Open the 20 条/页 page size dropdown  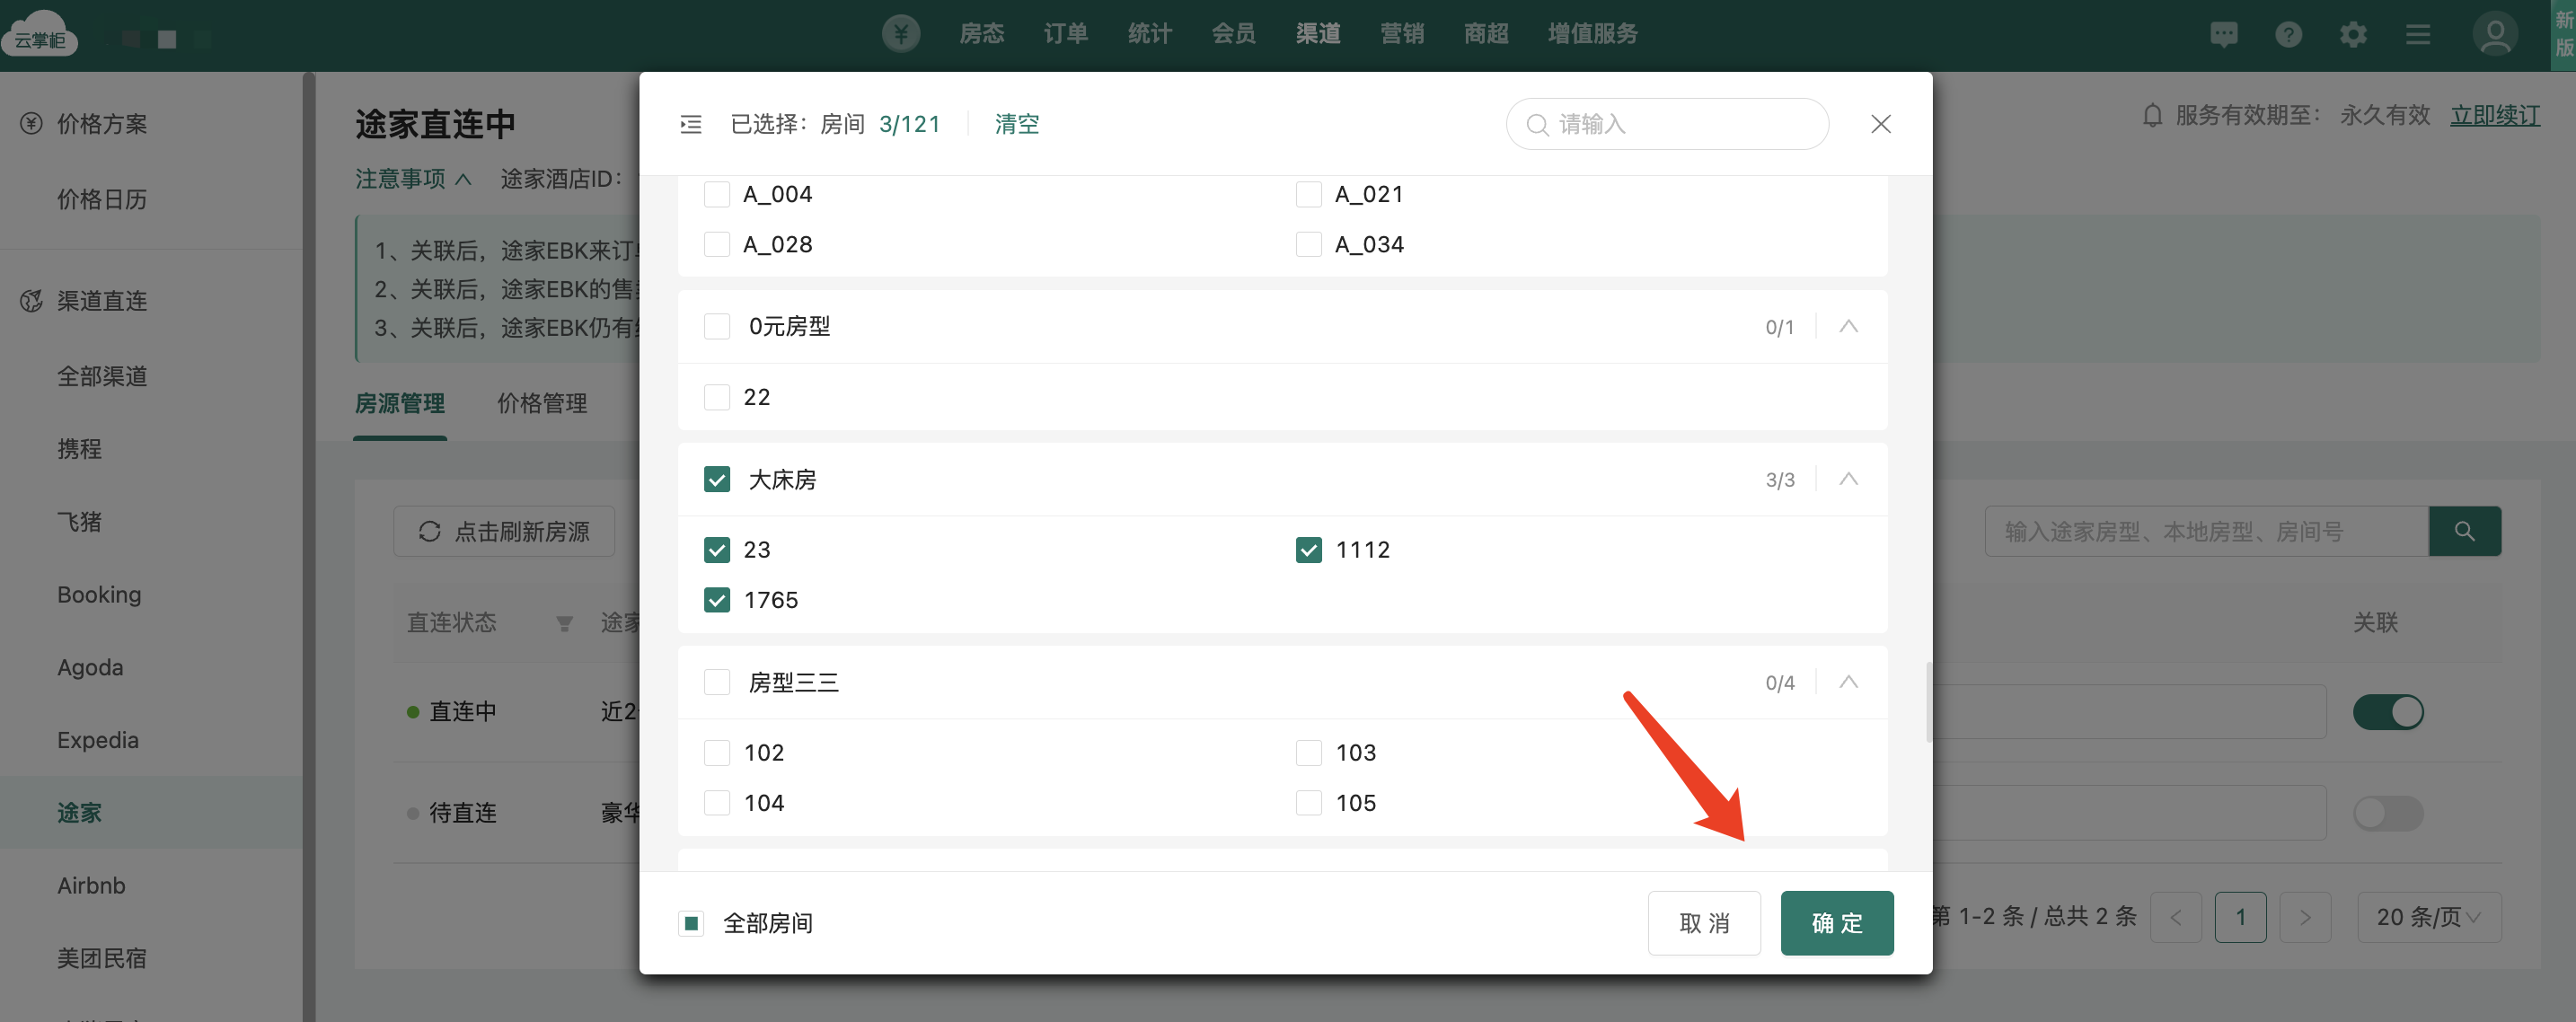(x=2428, y=916)
